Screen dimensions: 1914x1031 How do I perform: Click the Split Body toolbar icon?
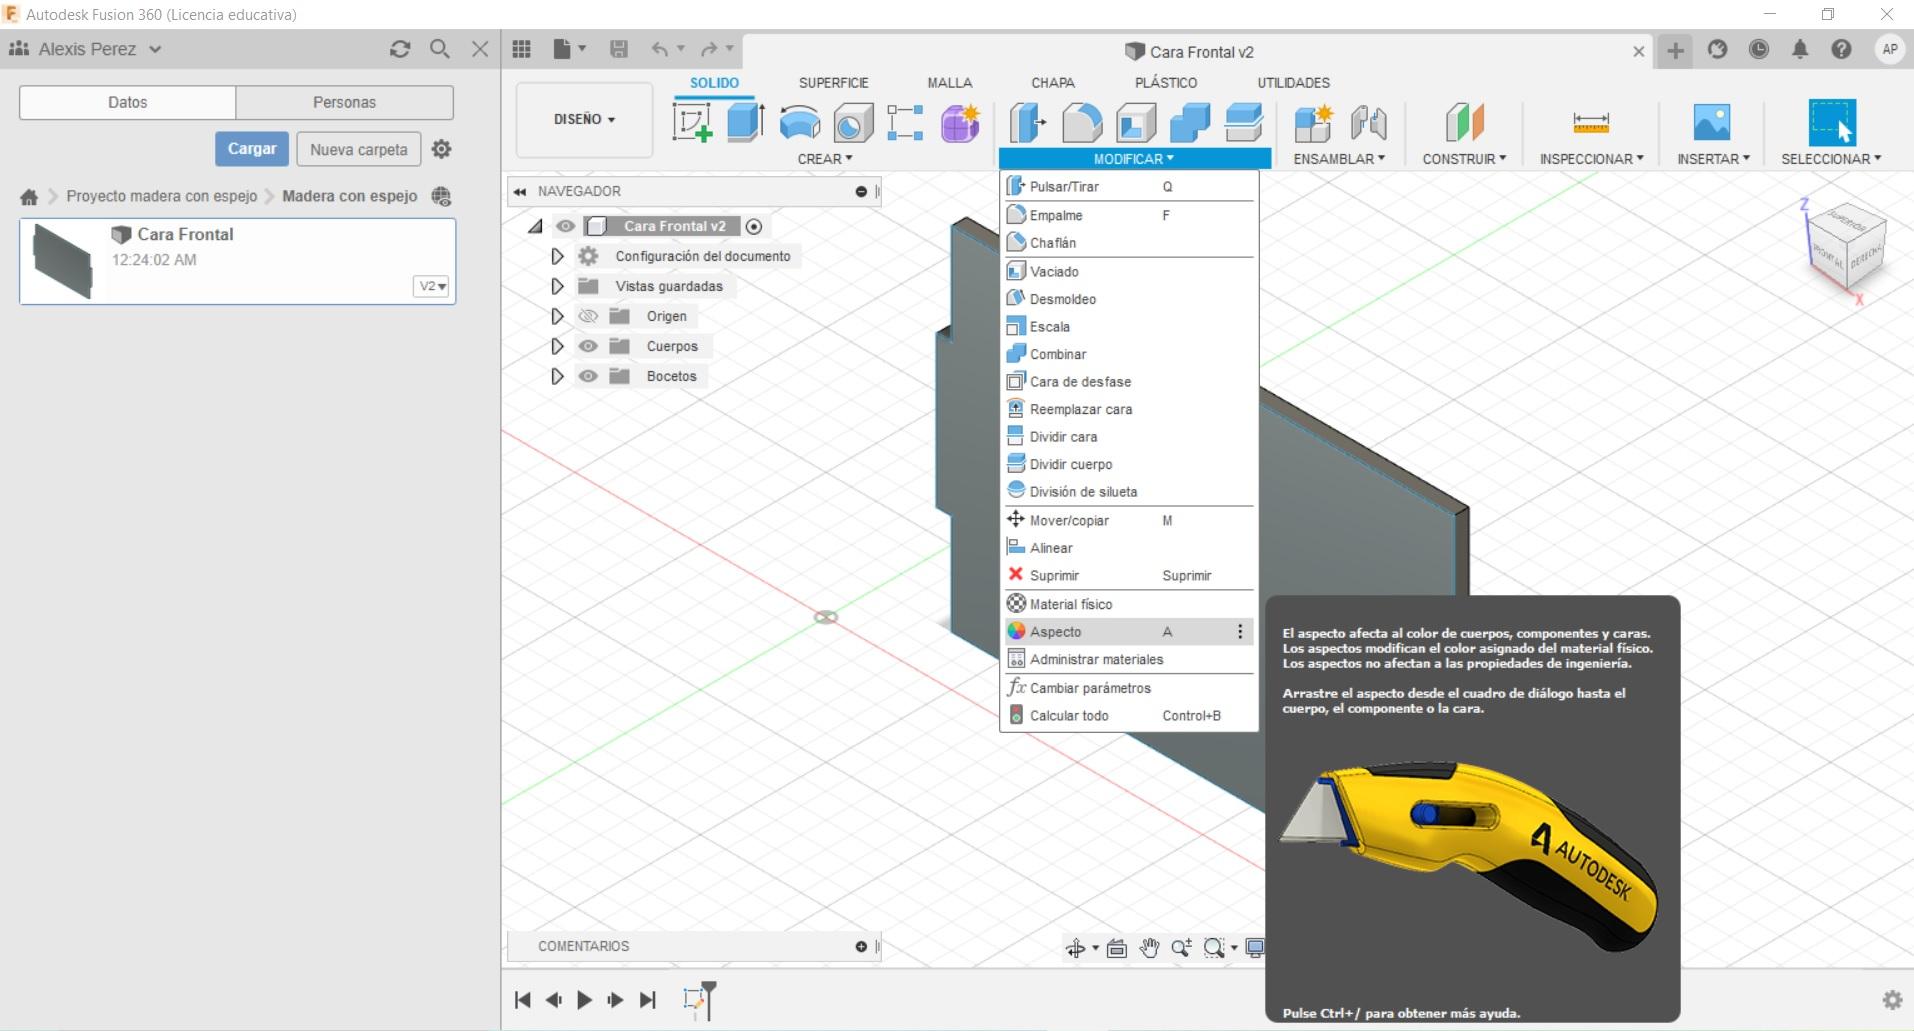point(1244,123)
